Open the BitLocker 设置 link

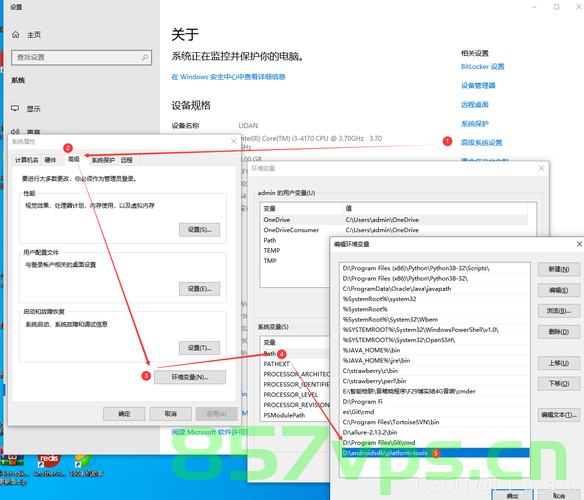482,67
